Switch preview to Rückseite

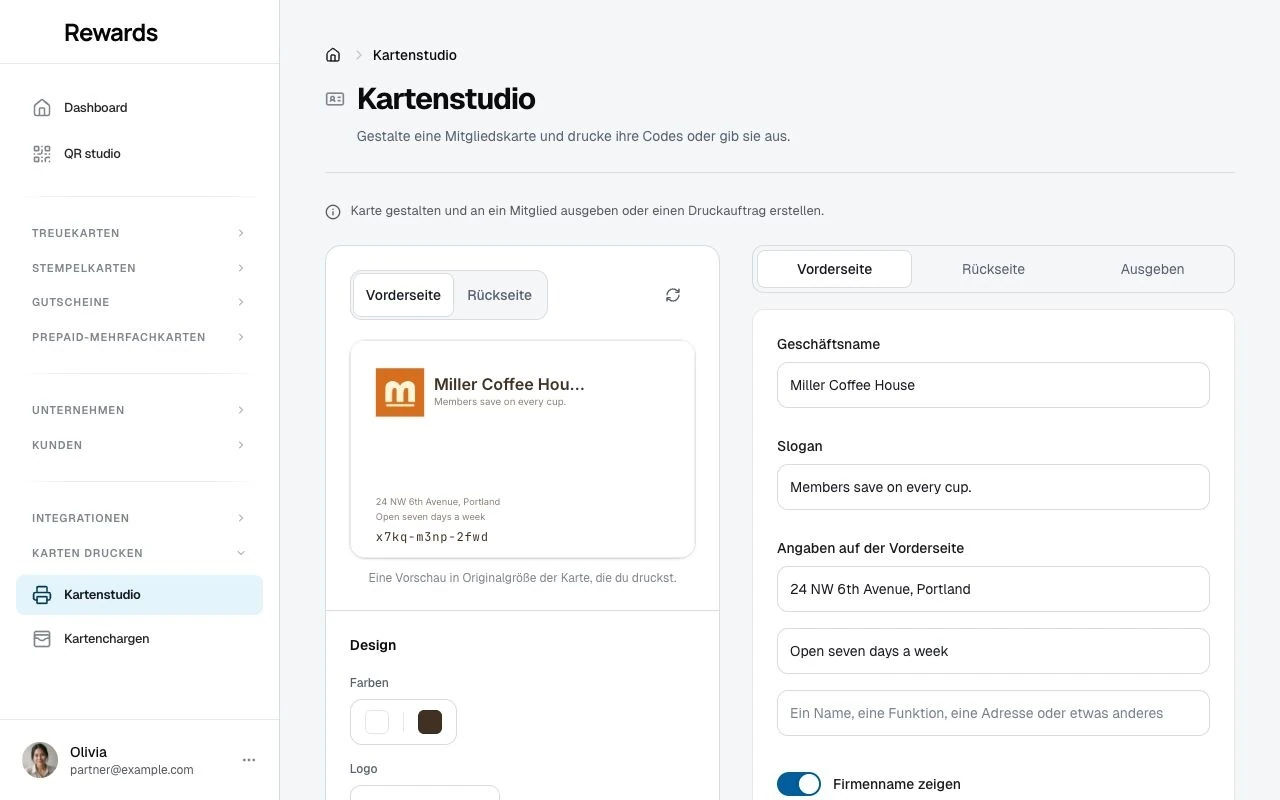click(500, 295)
